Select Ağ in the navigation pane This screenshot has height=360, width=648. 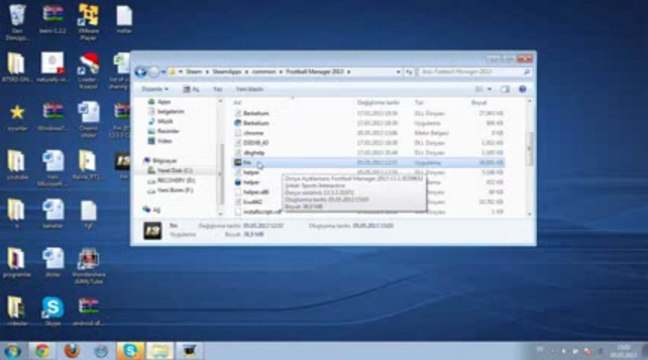coord(151,210)
